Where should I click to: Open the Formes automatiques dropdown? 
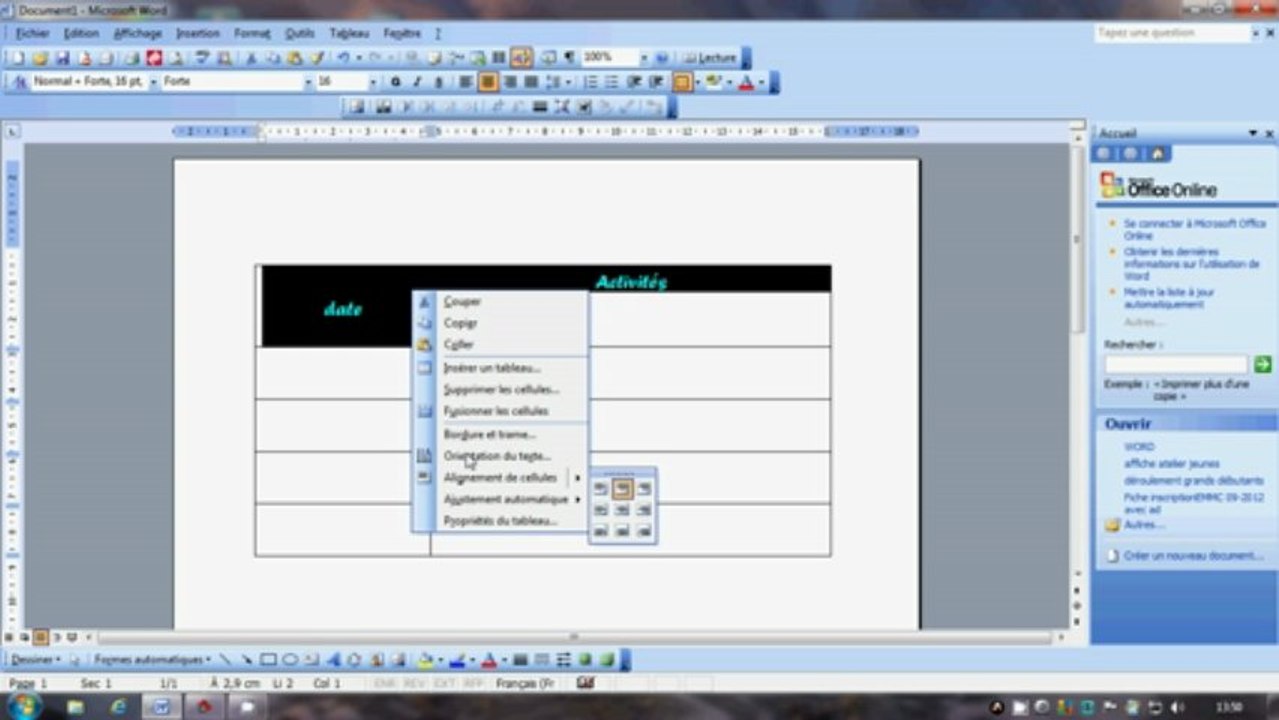(x=152, y=660)
